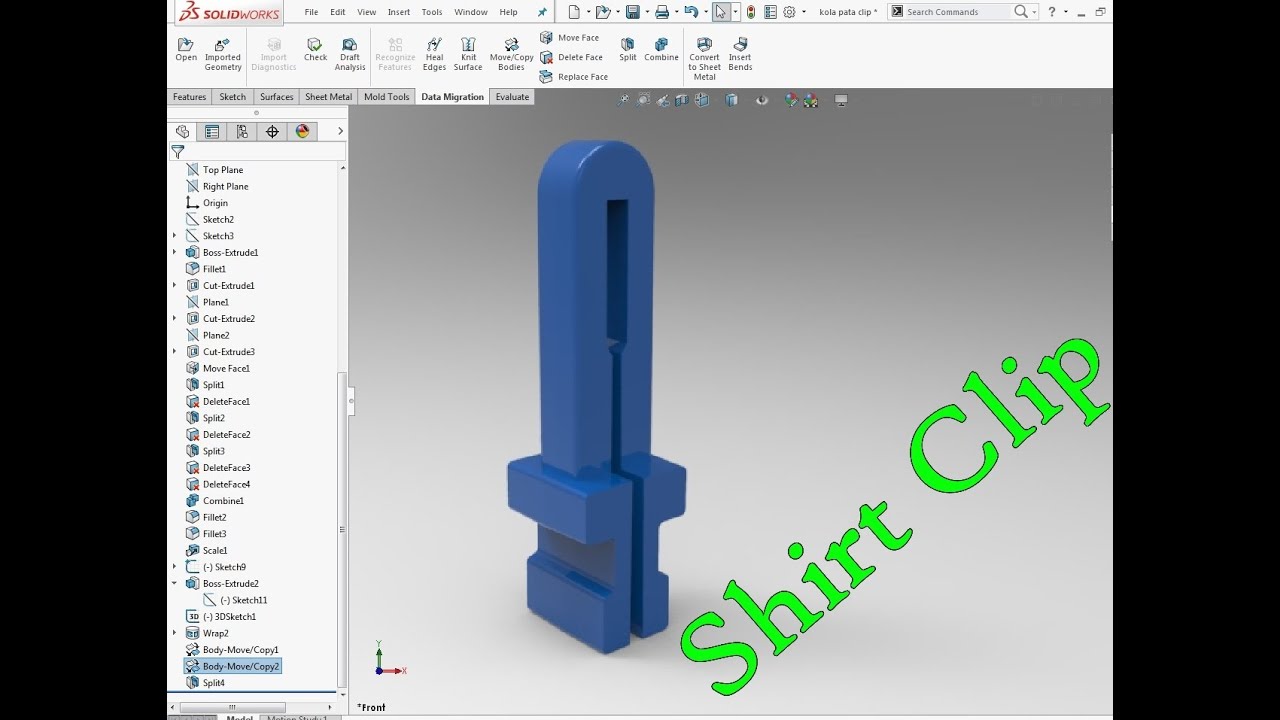The width and height of the screenshot is (1280, 720).
Task: Select the Combine1 feature in tree
Action: point(215,501)
